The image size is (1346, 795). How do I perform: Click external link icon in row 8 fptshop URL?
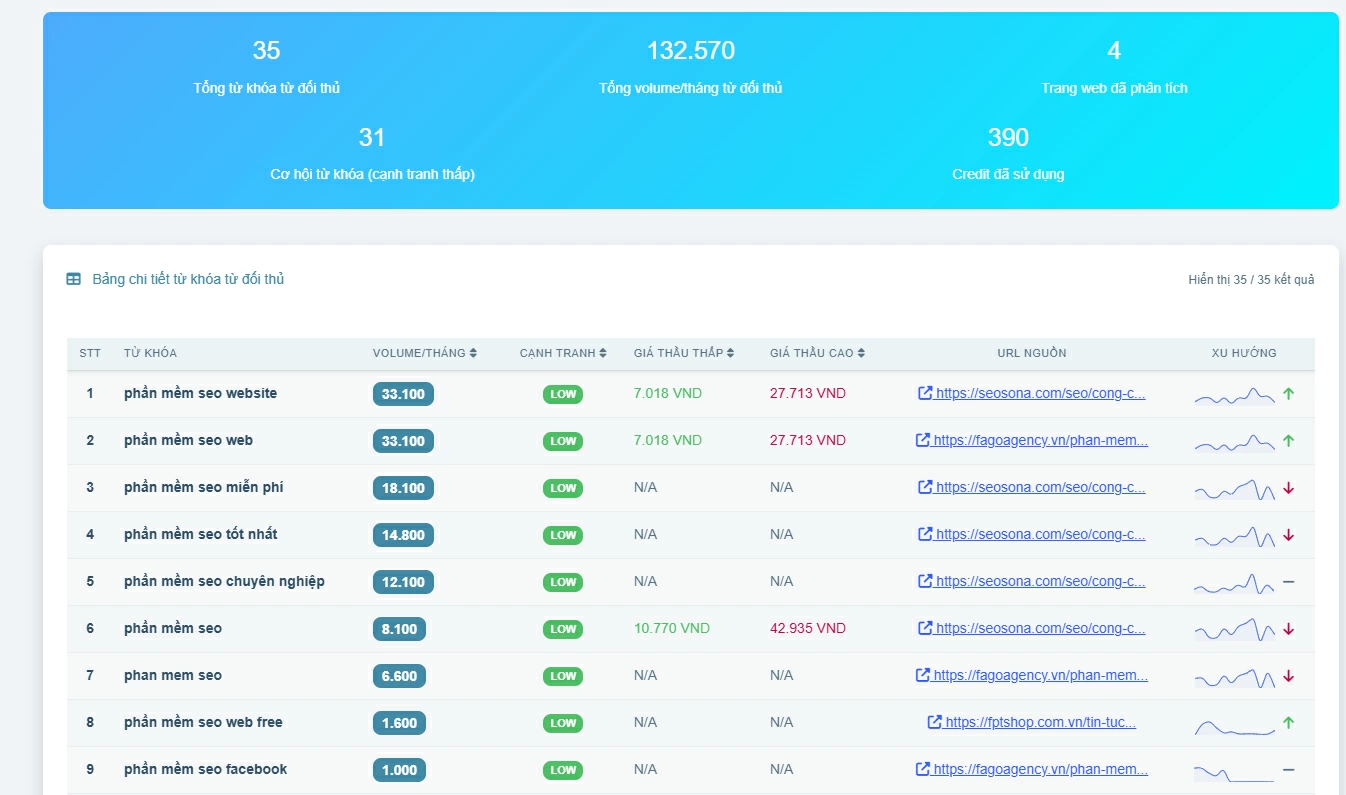(934, 723)
